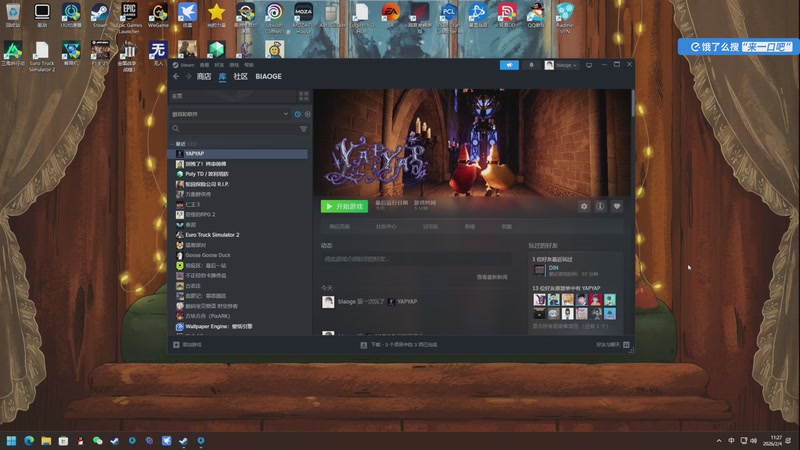Open downloads icon in Steam footer
The image size is (800, 450).
click(x=364, y=345)
